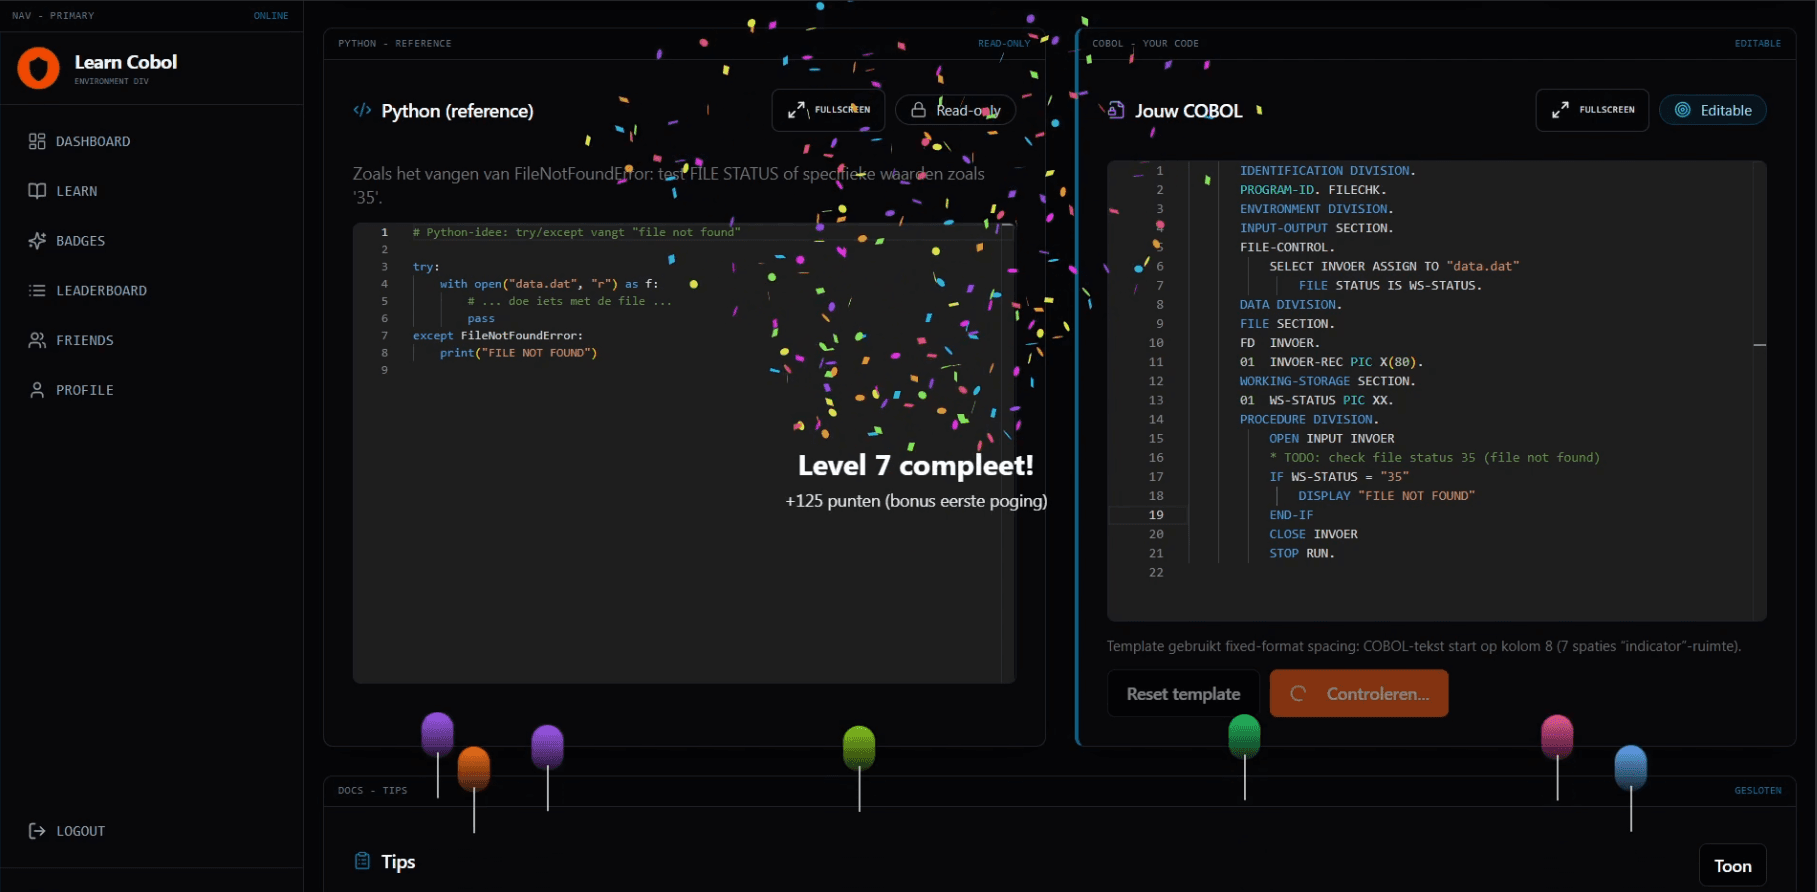The height and width of the screenshot is (892, 1817).
Task: Click the Logout arrow icon
Action: (x=37, y=831)
